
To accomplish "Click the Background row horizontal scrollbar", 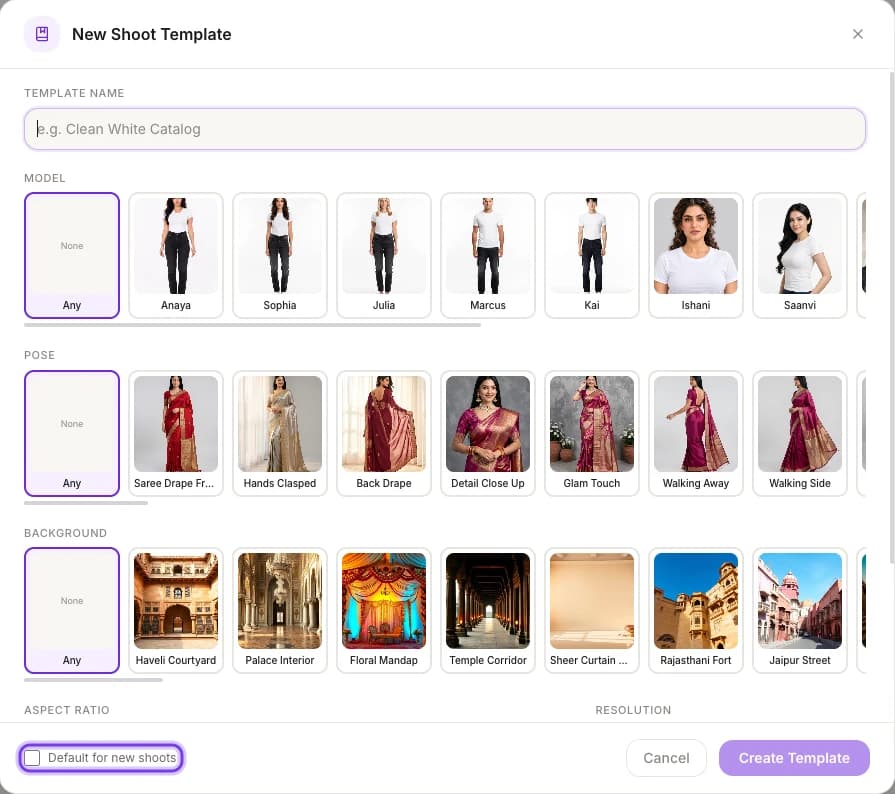I will 93,680.
